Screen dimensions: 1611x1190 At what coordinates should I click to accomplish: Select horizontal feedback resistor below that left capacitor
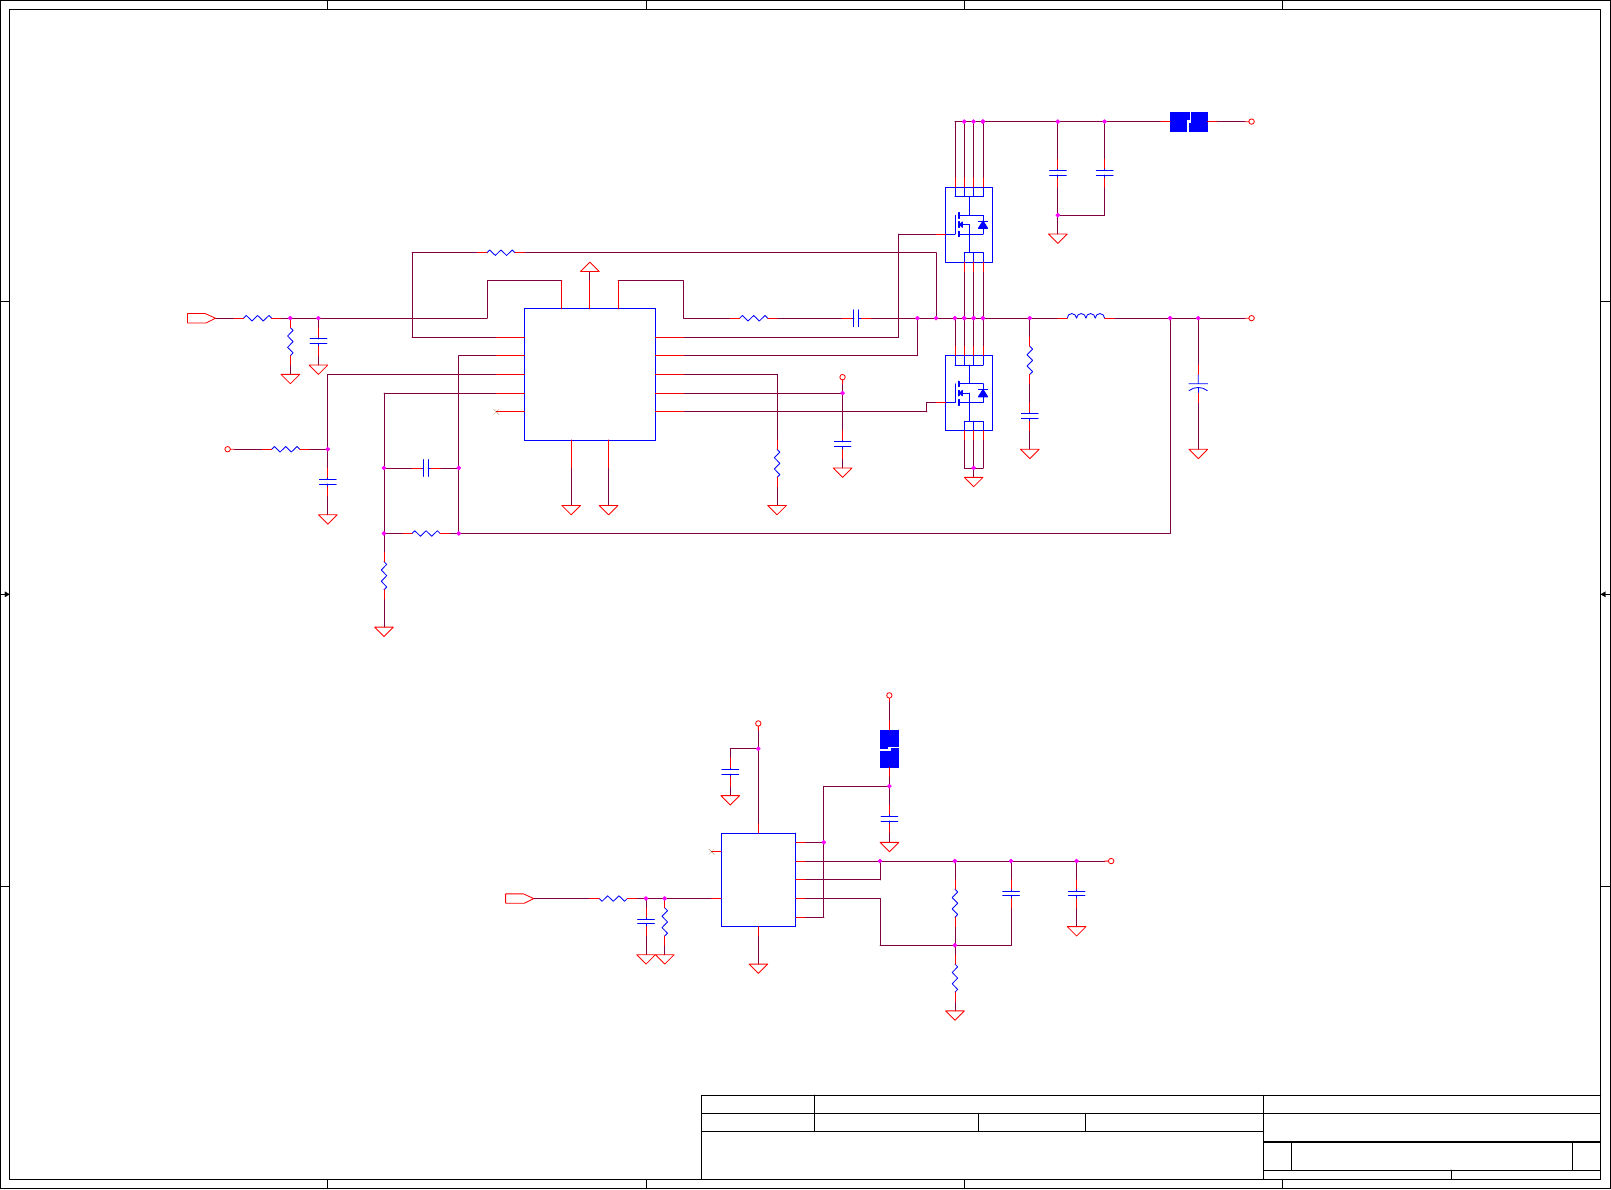click(426, 533)
